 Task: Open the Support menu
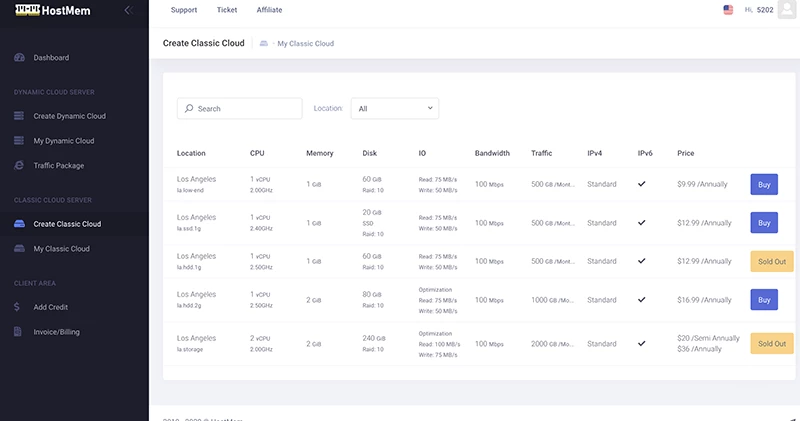184,10
